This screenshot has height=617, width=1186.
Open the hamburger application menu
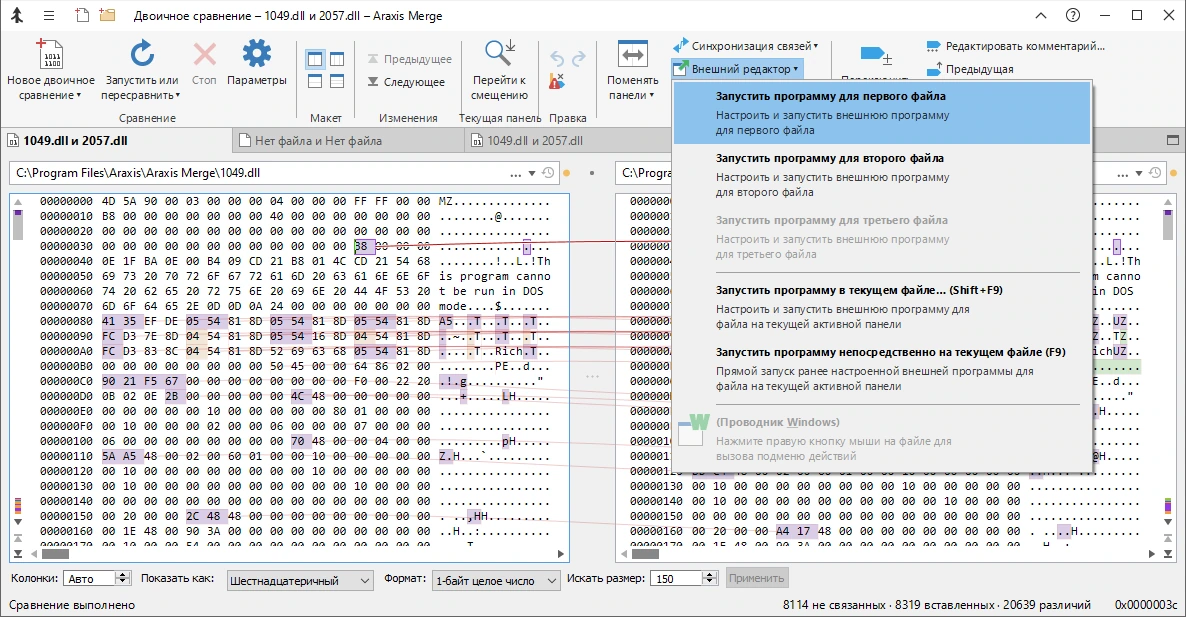click(49, 15)
